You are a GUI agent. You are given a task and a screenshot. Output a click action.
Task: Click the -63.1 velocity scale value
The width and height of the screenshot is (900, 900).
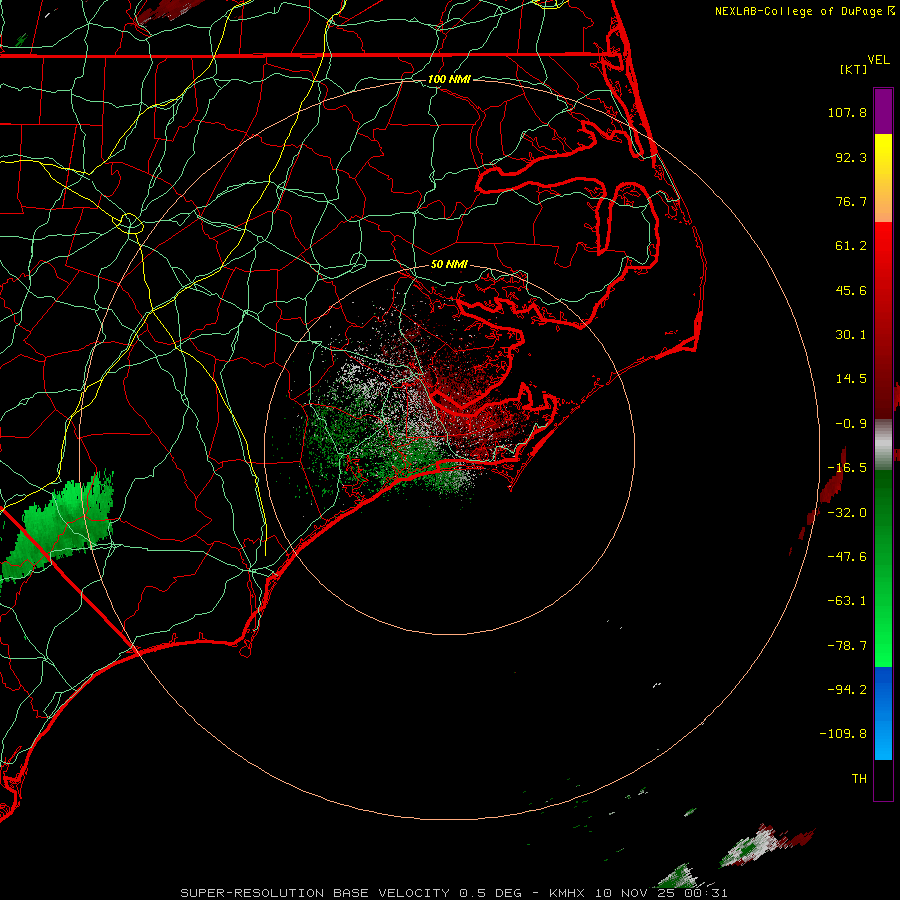click(x=847, y=601)
